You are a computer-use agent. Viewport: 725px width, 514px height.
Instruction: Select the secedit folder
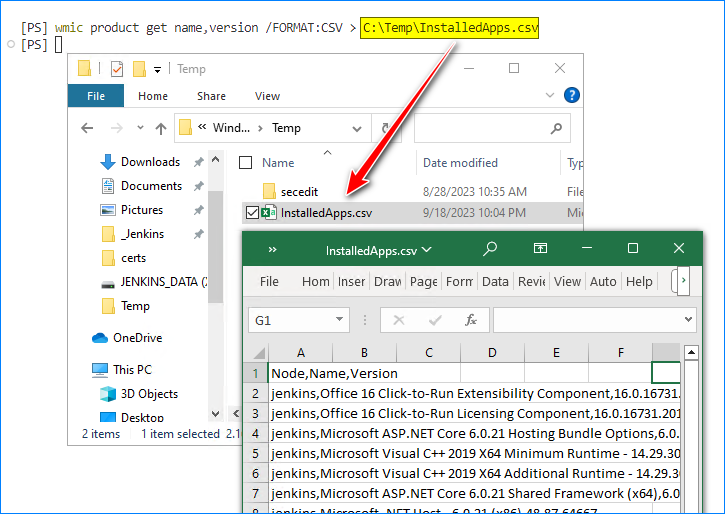tap(299, 192)
